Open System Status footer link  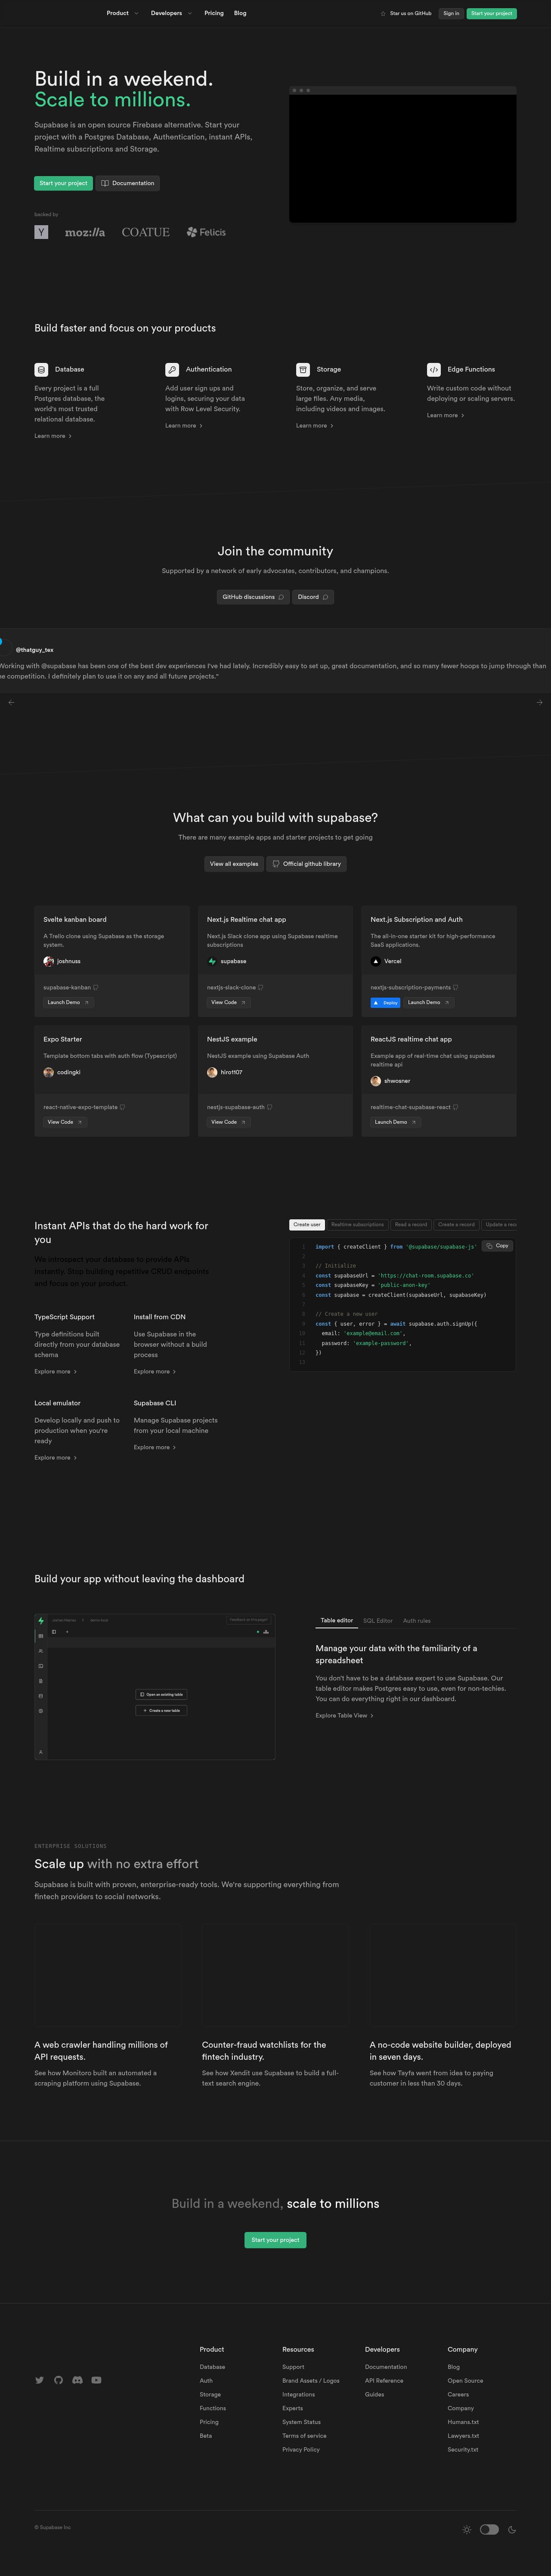point(301,2422)
